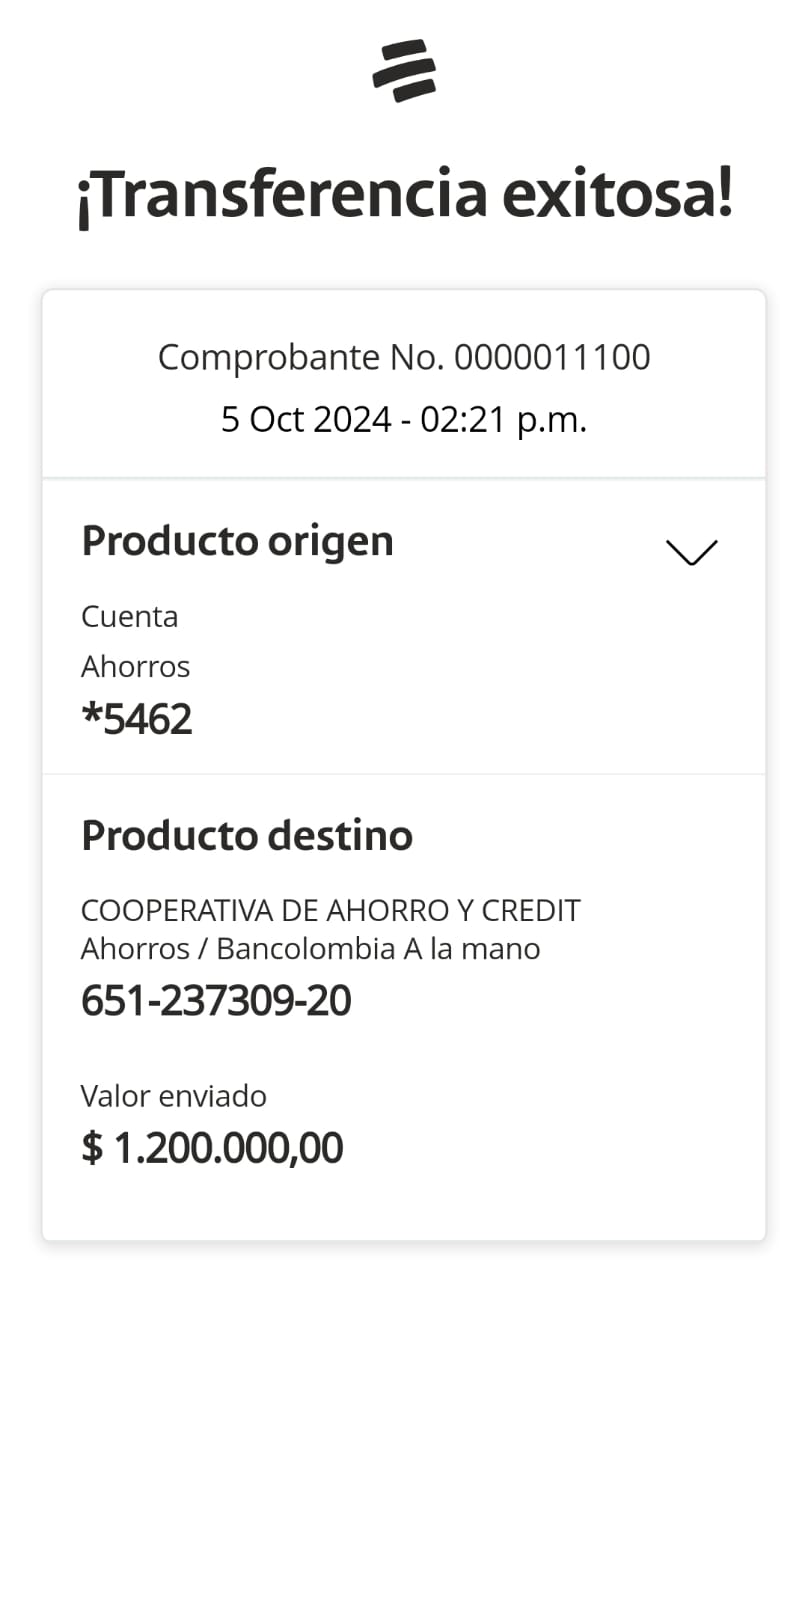Viewport: 808px width, 1599px height.
Task: Select destination account number 651-237309-20
Action: [x=216, y=1000]
